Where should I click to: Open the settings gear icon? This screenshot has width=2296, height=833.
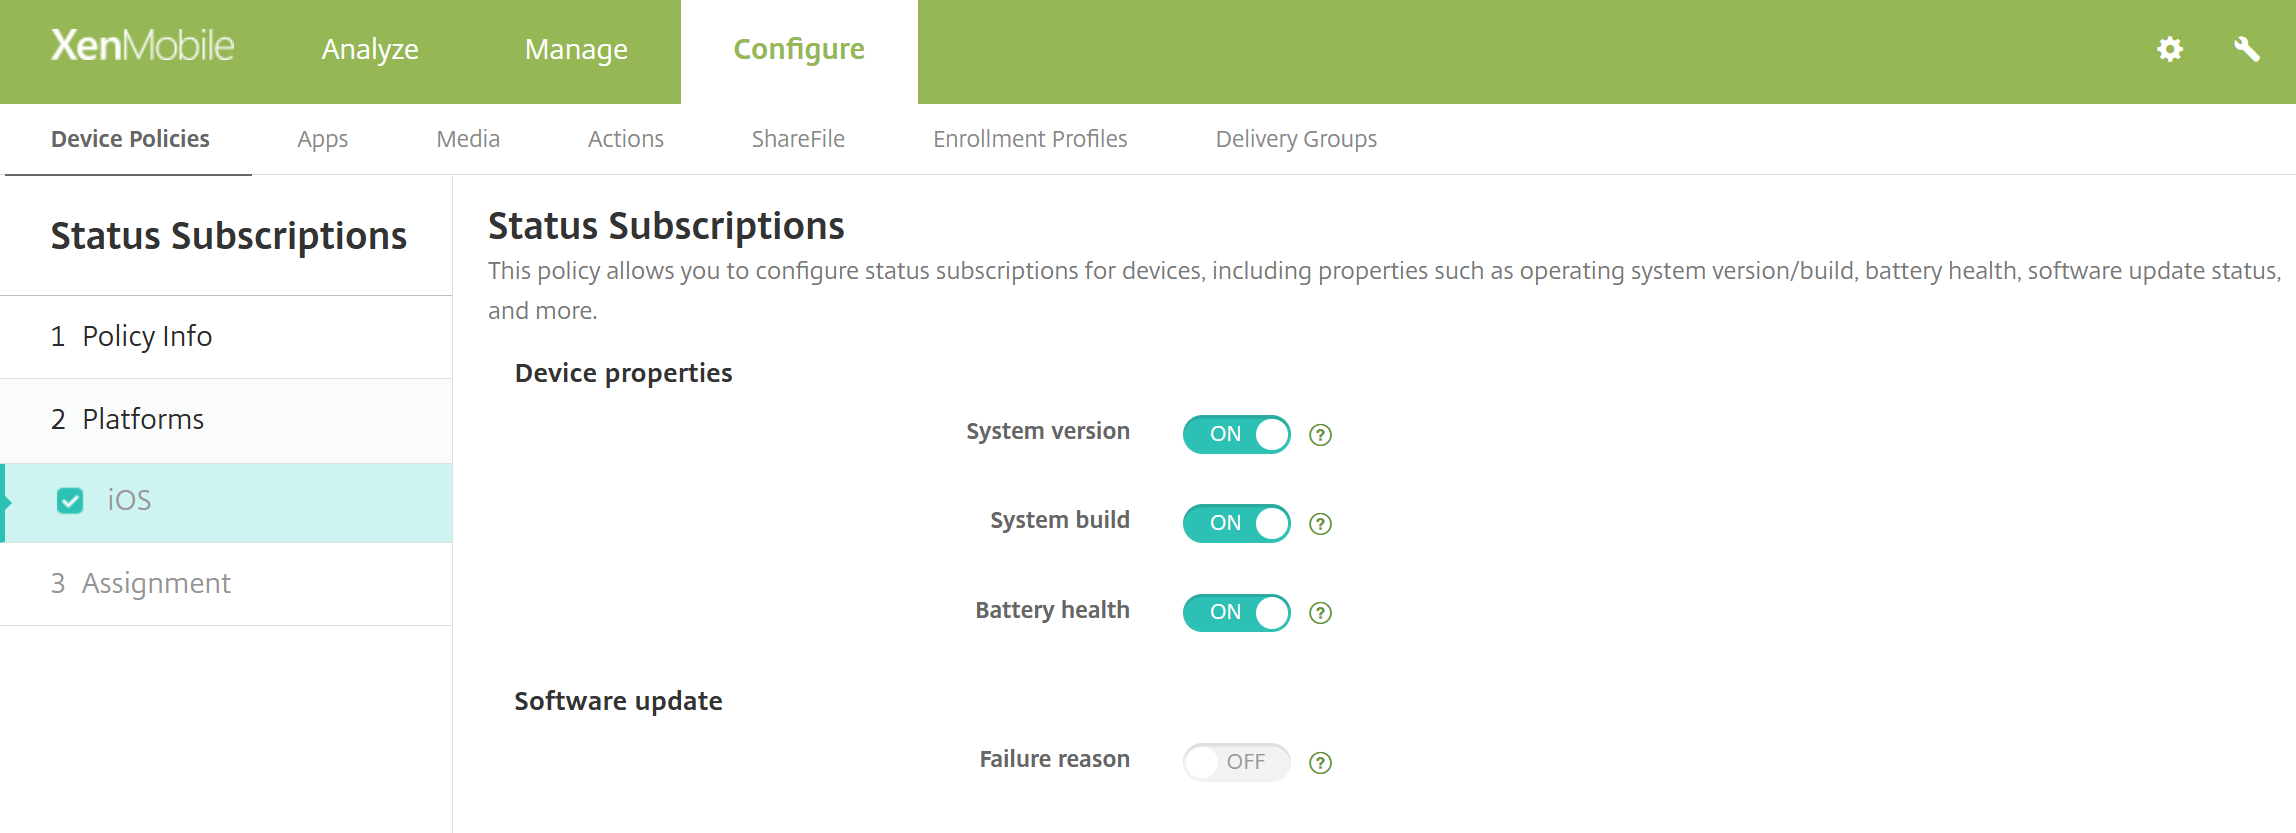tap(2170, 49)
